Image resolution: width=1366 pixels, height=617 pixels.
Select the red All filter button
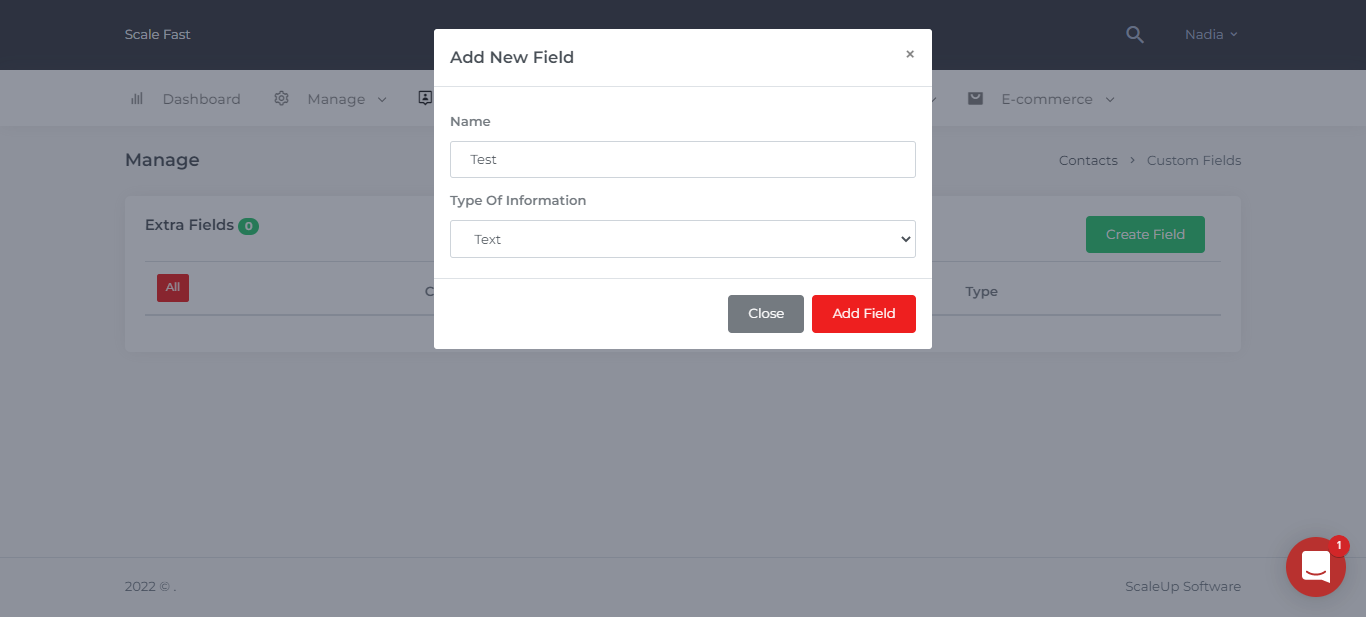[x=173, y=288]
